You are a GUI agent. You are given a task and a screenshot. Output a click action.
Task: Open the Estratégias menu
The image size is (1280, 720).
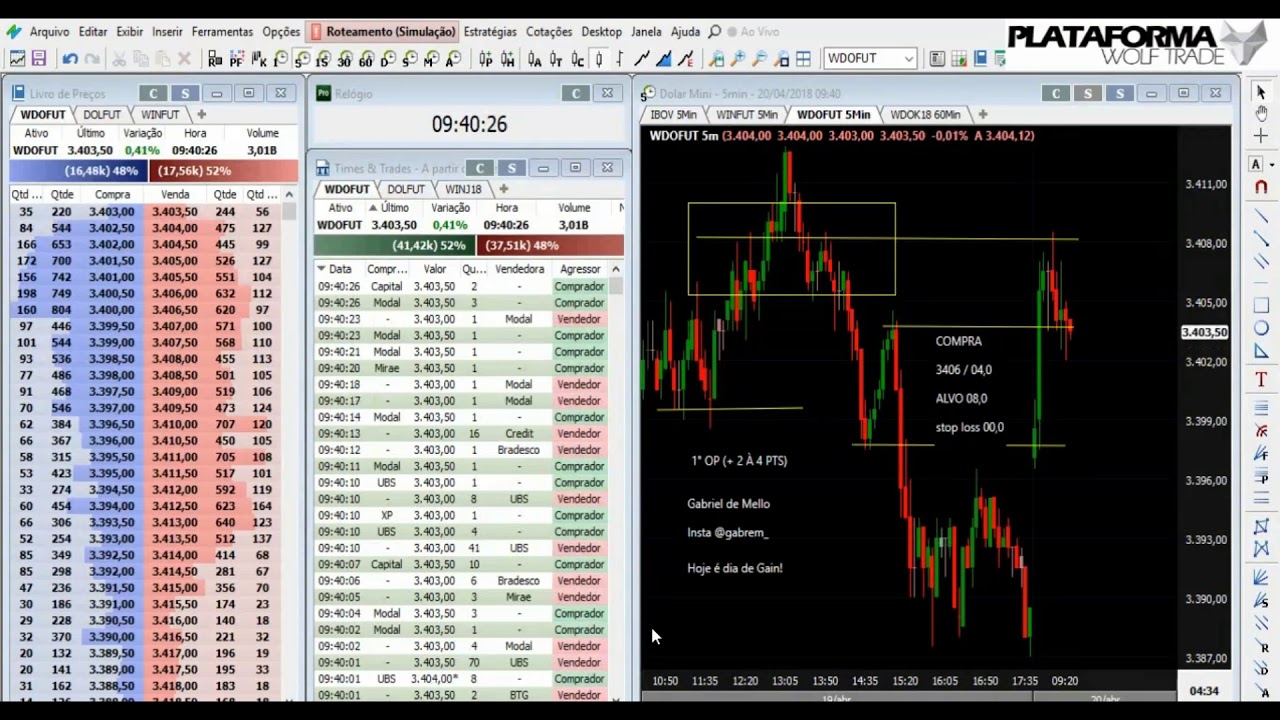click(490, 32)
